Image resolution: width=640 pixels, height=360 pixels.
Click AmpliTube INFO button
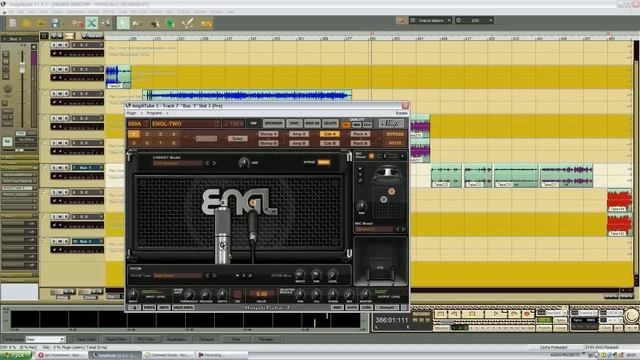point(164,307)
